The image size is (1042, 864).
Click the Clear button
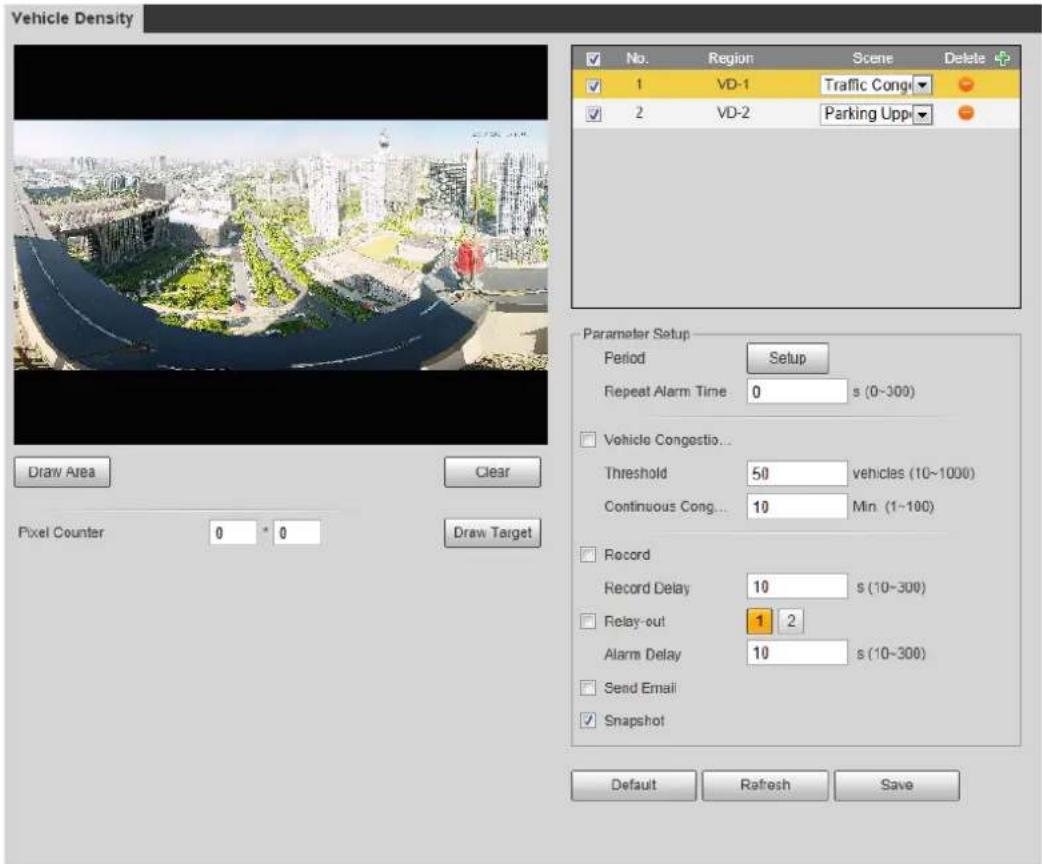pyautogui.click(x=492, y=472)
